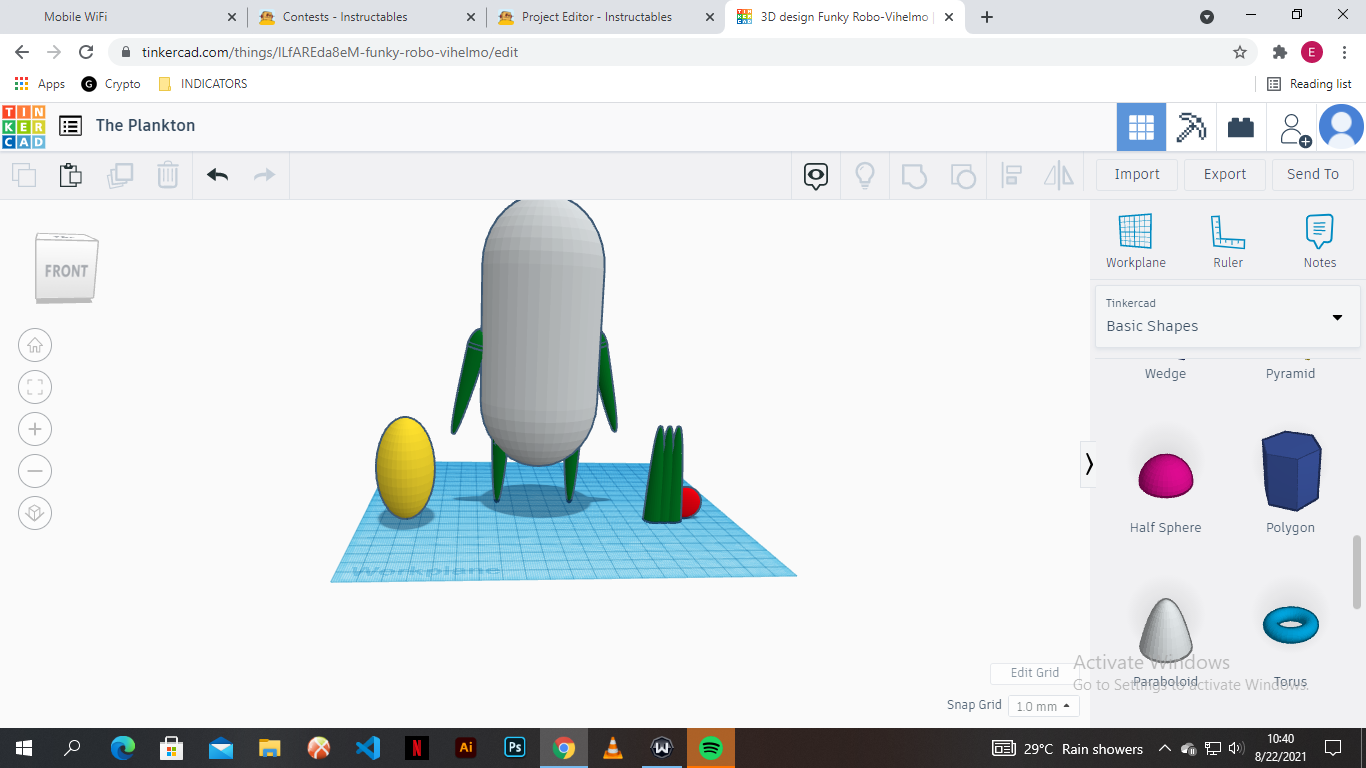Screen dimensions: 1366x768
Task: Open a new browser tab
Action: tap(987, 17)
